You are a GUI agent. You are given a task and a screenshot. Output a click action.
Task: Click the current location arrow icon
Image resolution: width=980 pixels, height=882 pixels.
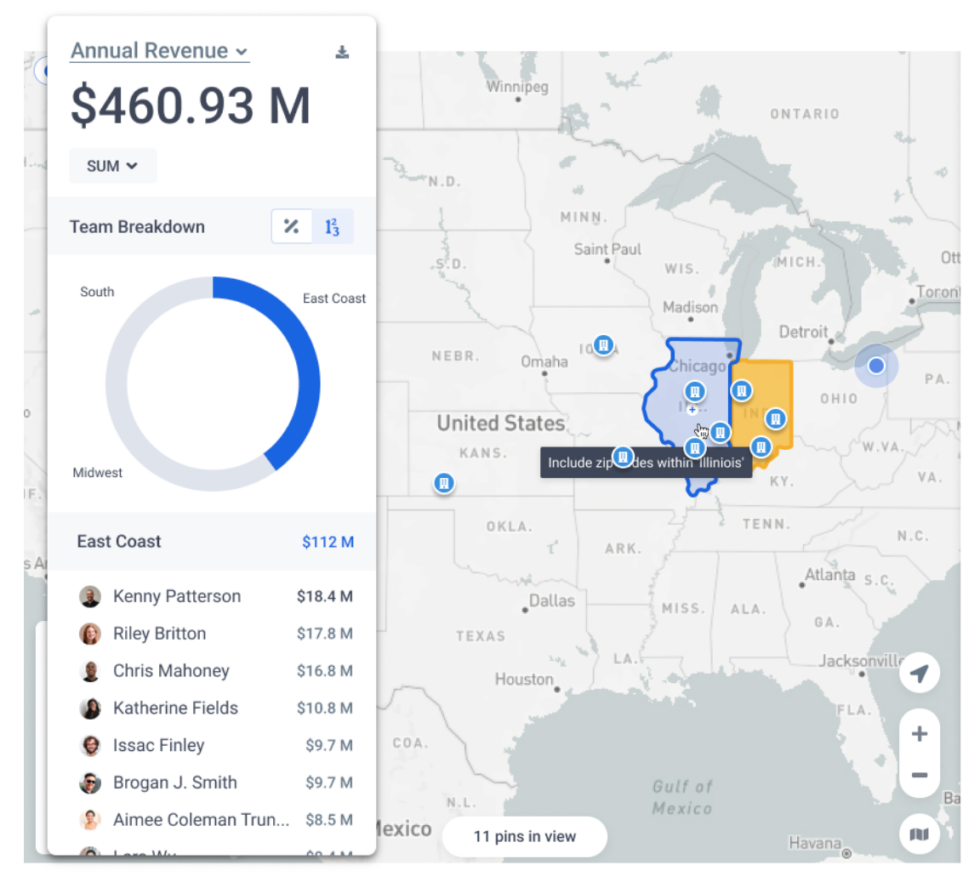pyautogui.click(x=919, y=673)
